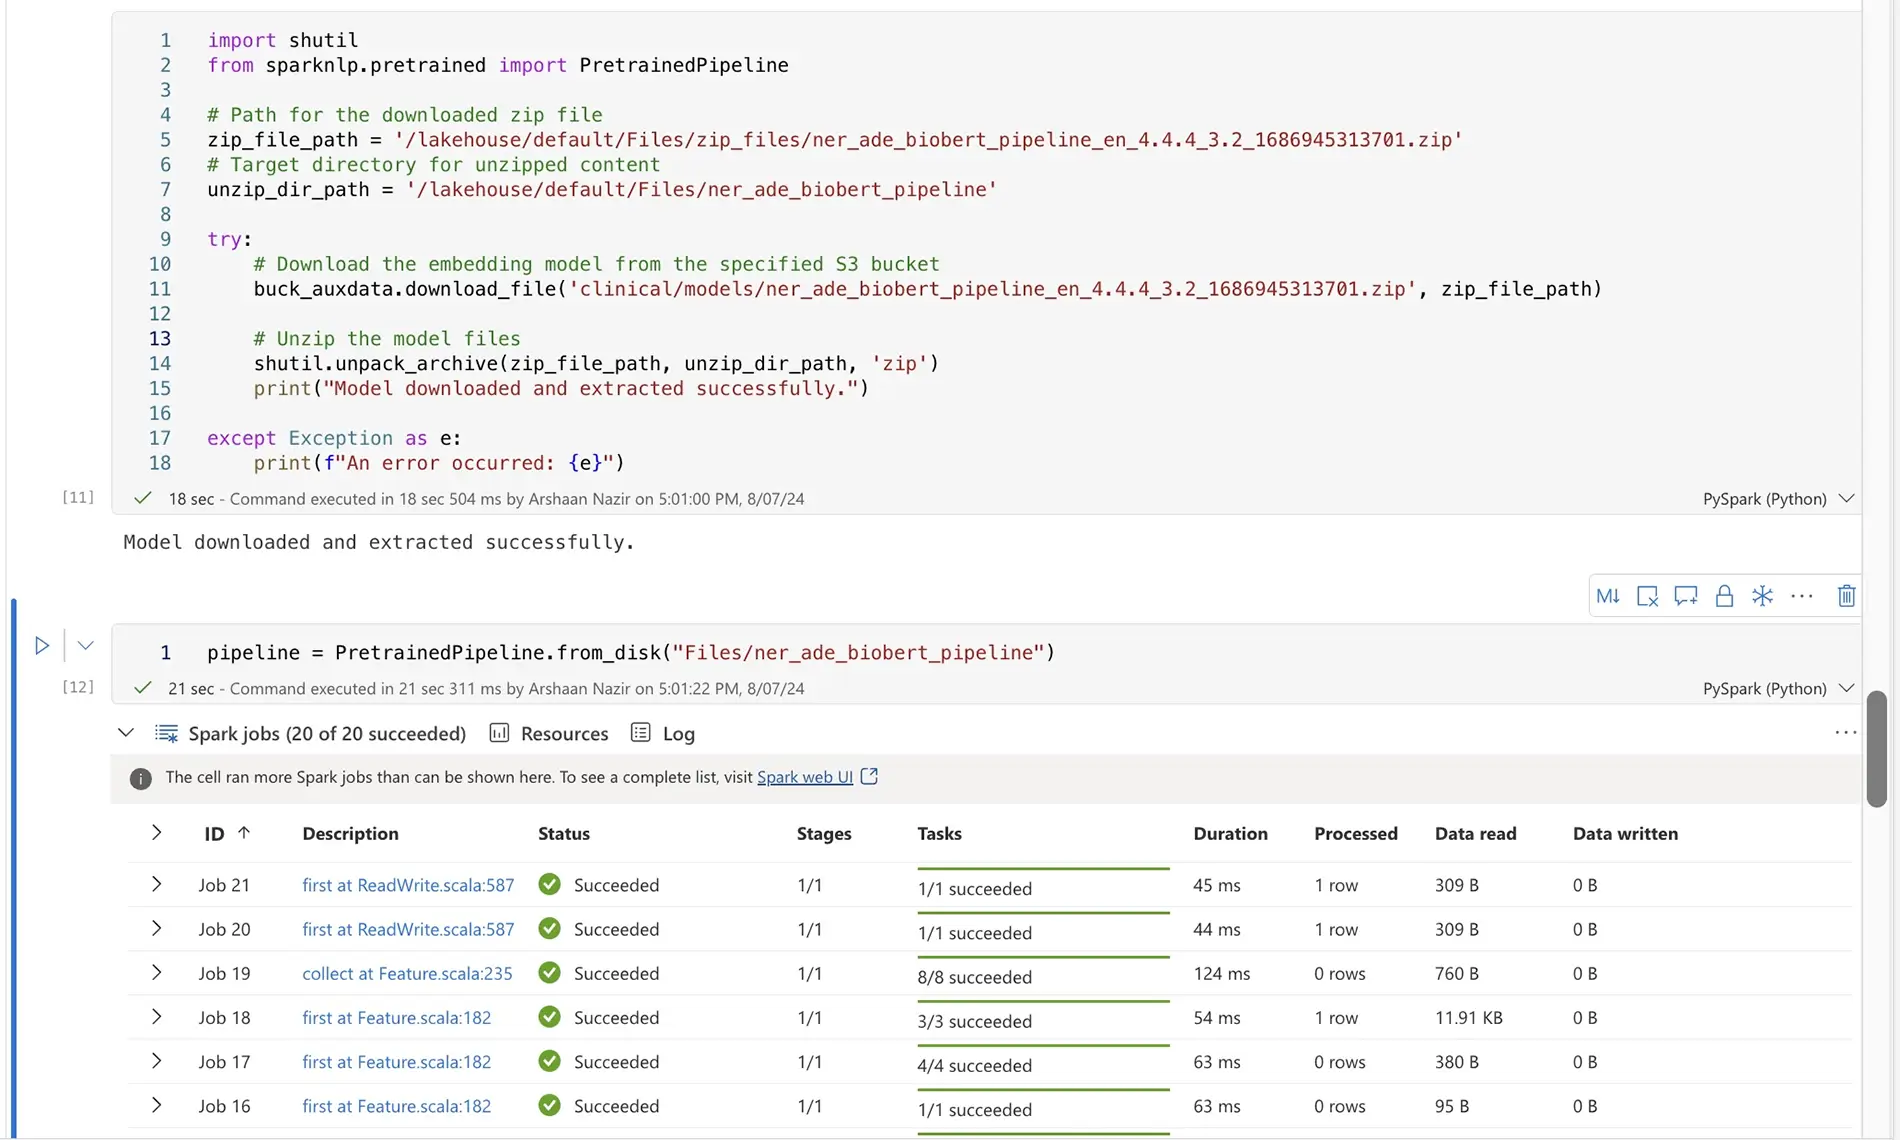Click Job 18 data read '11.91 KB'

(x=1468, y=1017)
